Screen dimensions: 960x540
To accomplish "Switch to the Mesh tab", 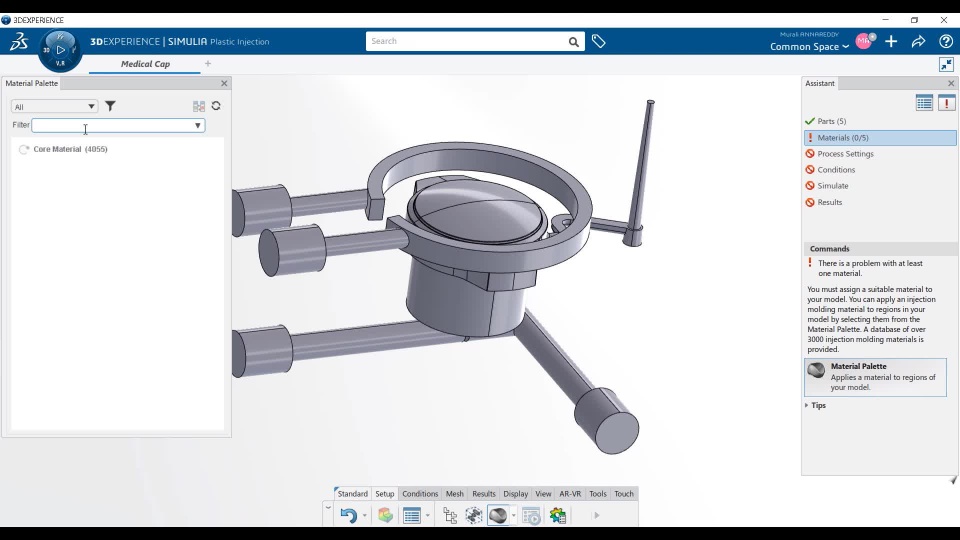I will point(455,493).
